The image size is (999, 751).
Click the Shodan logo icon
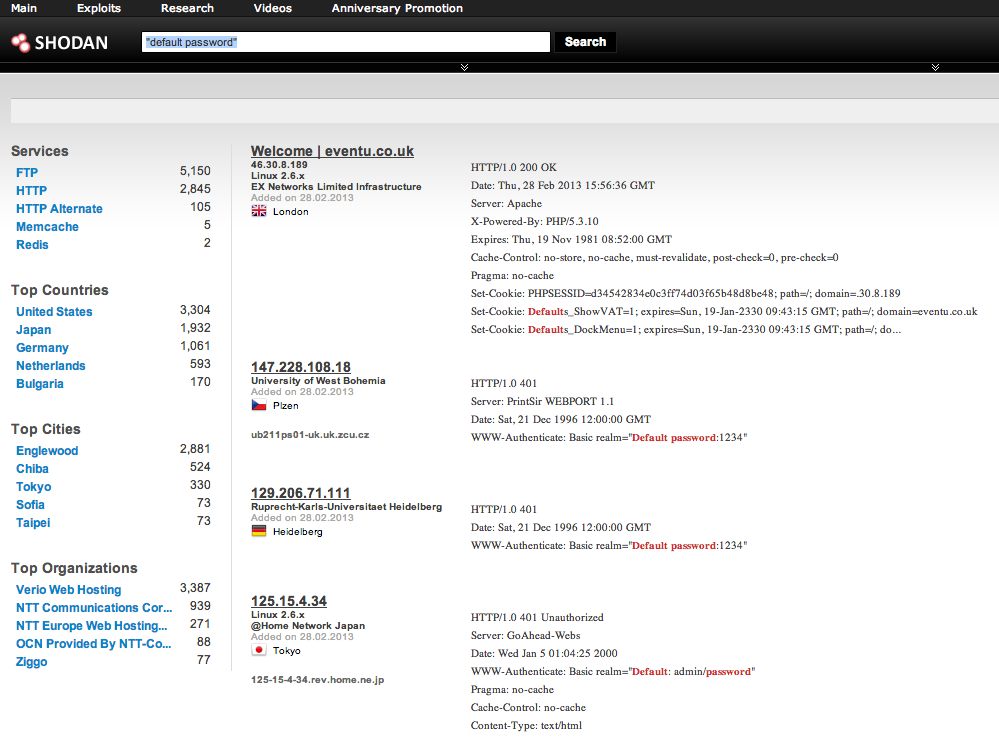coord(20,43)
